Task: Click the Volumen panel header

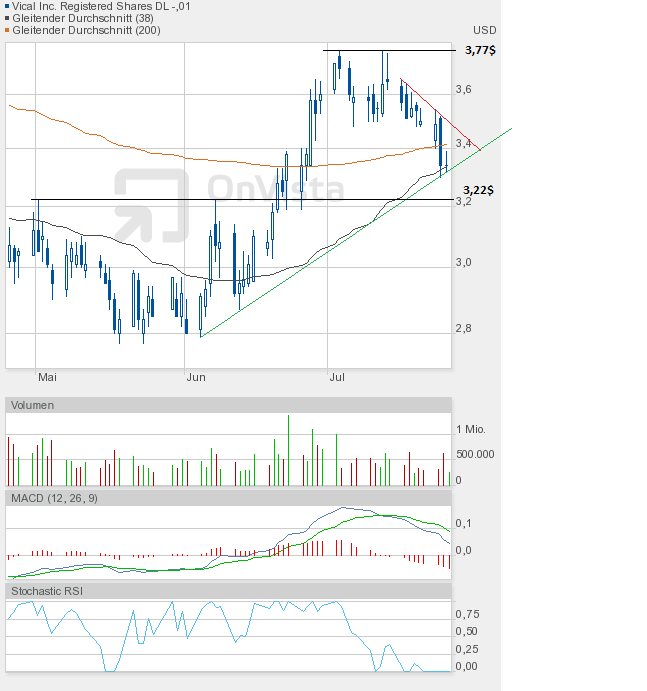Action: pyautogui.click(x=228, y=405)
